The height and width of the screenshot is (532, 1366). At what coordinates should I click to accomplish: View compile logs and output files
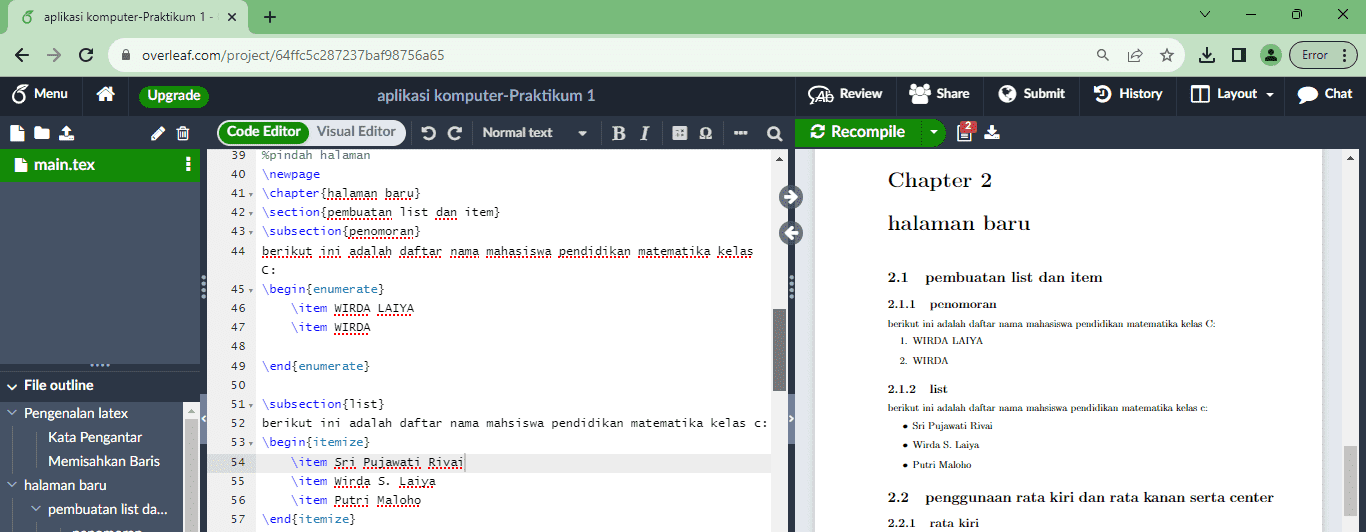[x=965, y=132]
